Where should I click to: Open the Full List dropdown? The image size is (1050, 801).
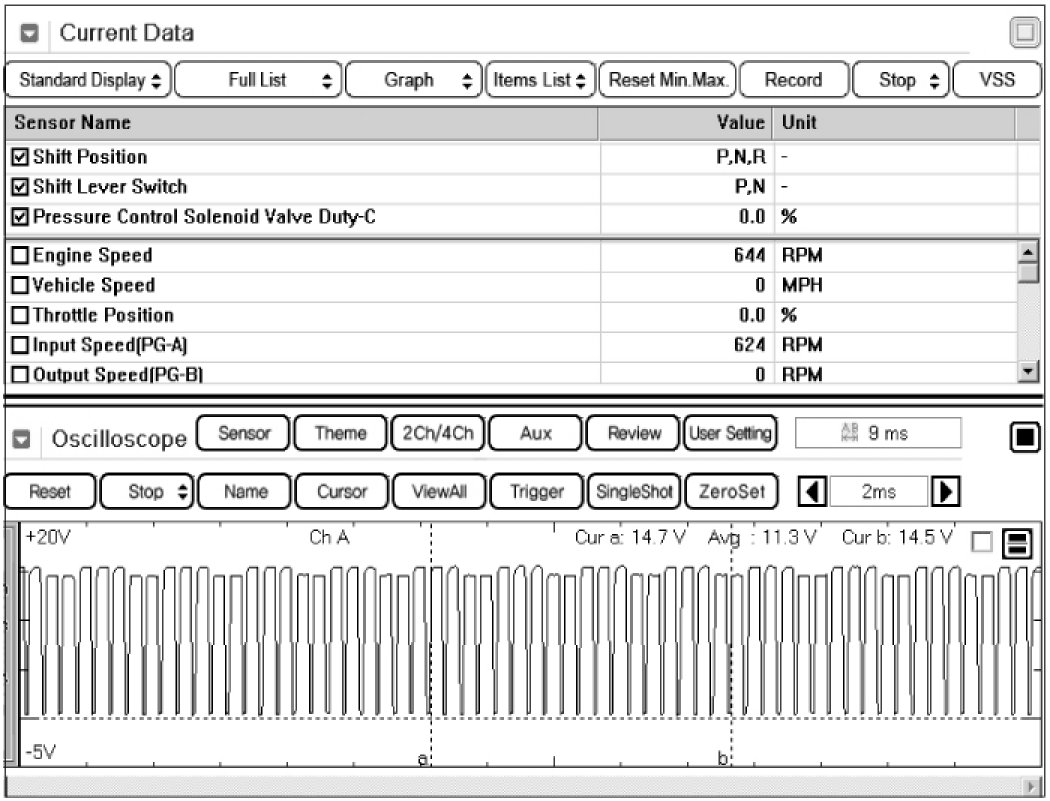click(x=259, y=80)
